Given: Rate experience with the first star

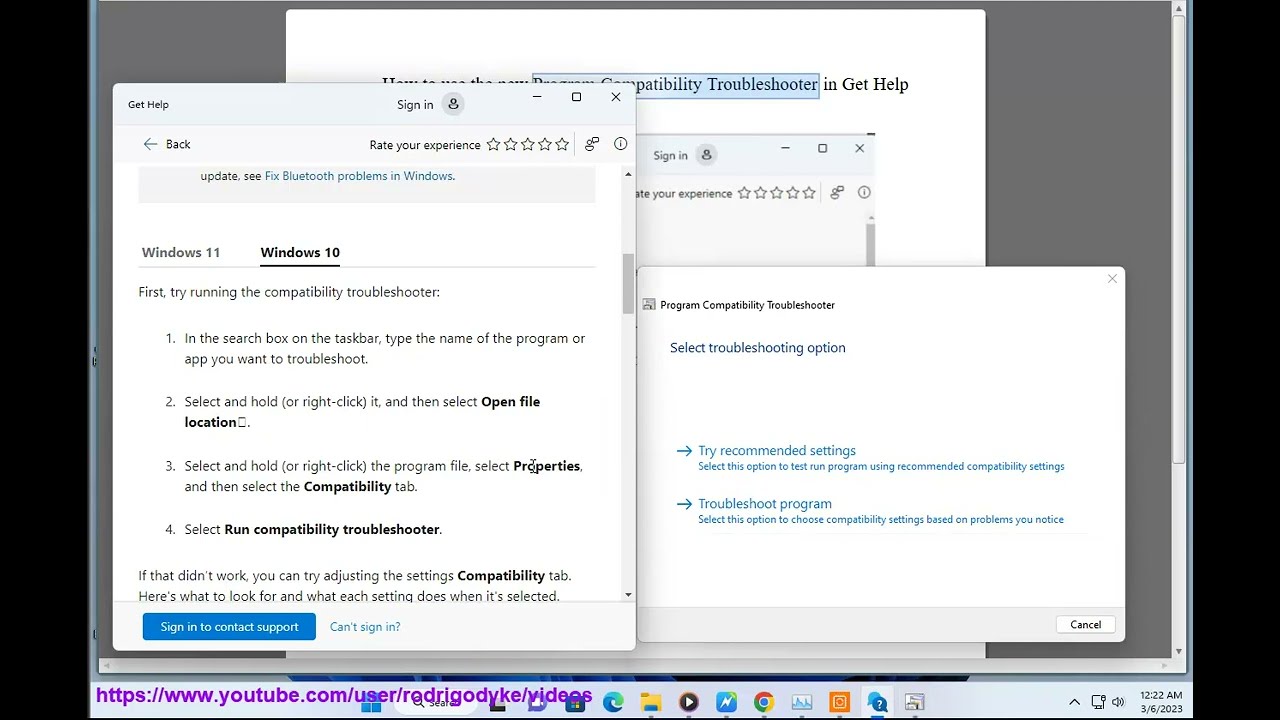Looking at the screenshot, I should click(493, 145).
